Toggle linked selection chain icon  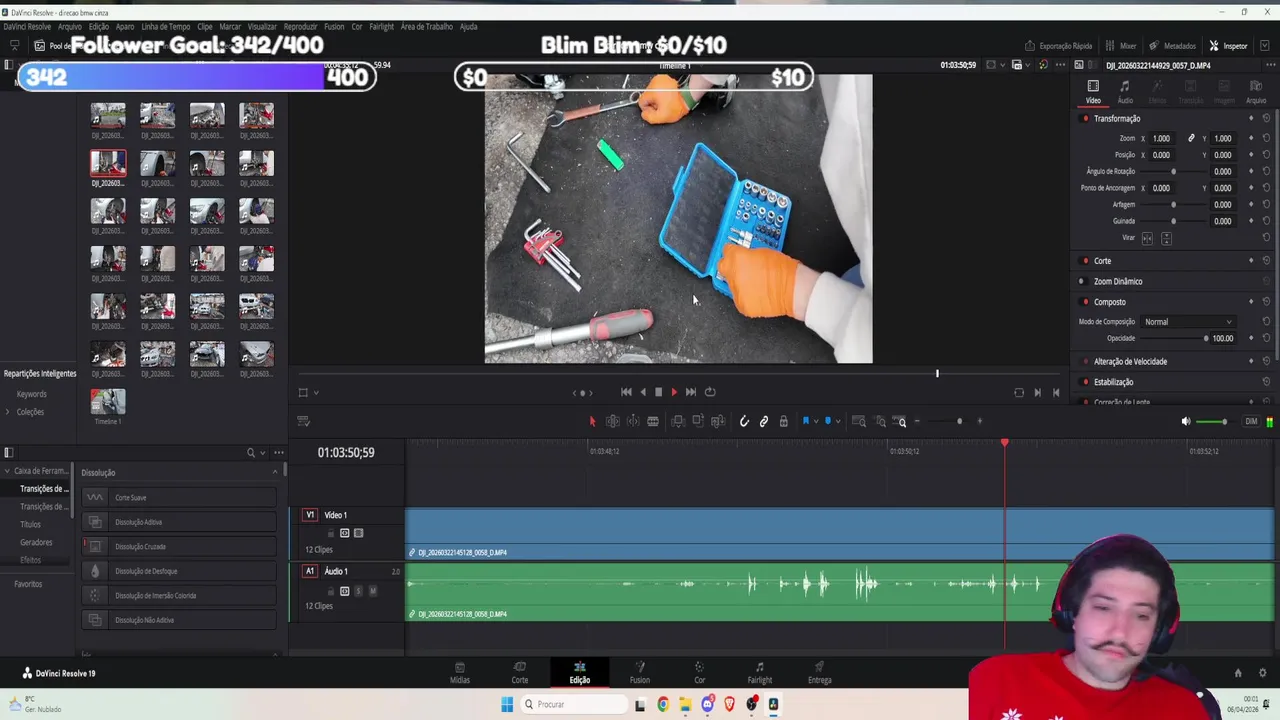[x=764, y=422]
